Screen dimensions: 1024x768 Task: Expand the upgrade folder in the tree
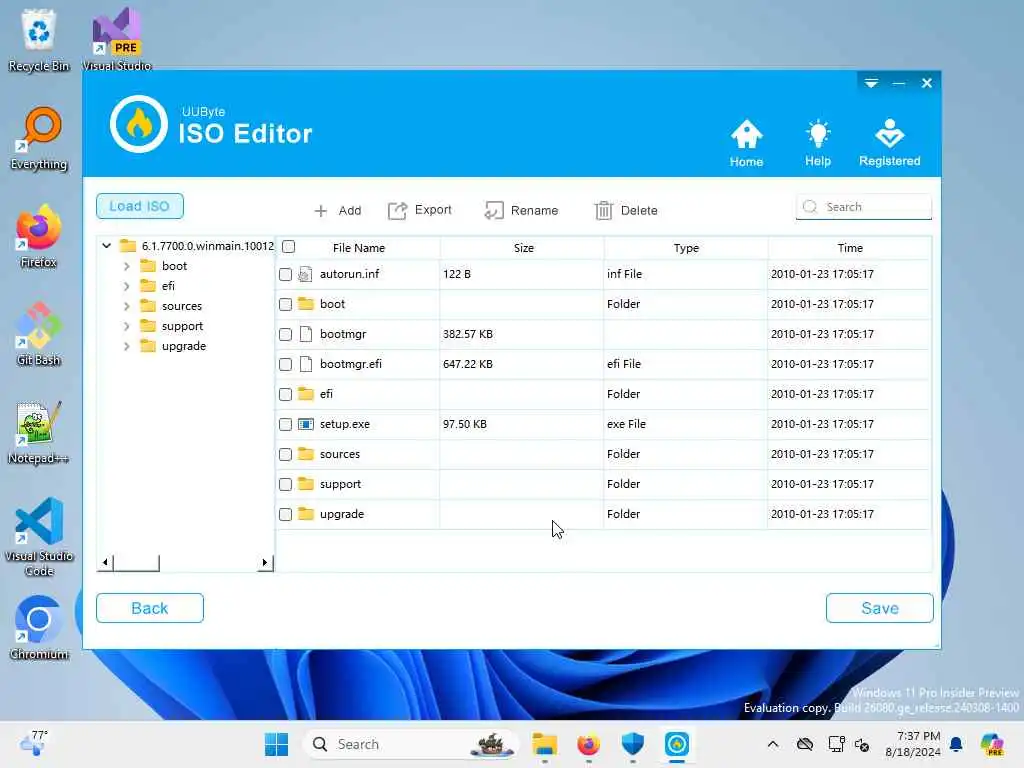click(x=127, y=347)
